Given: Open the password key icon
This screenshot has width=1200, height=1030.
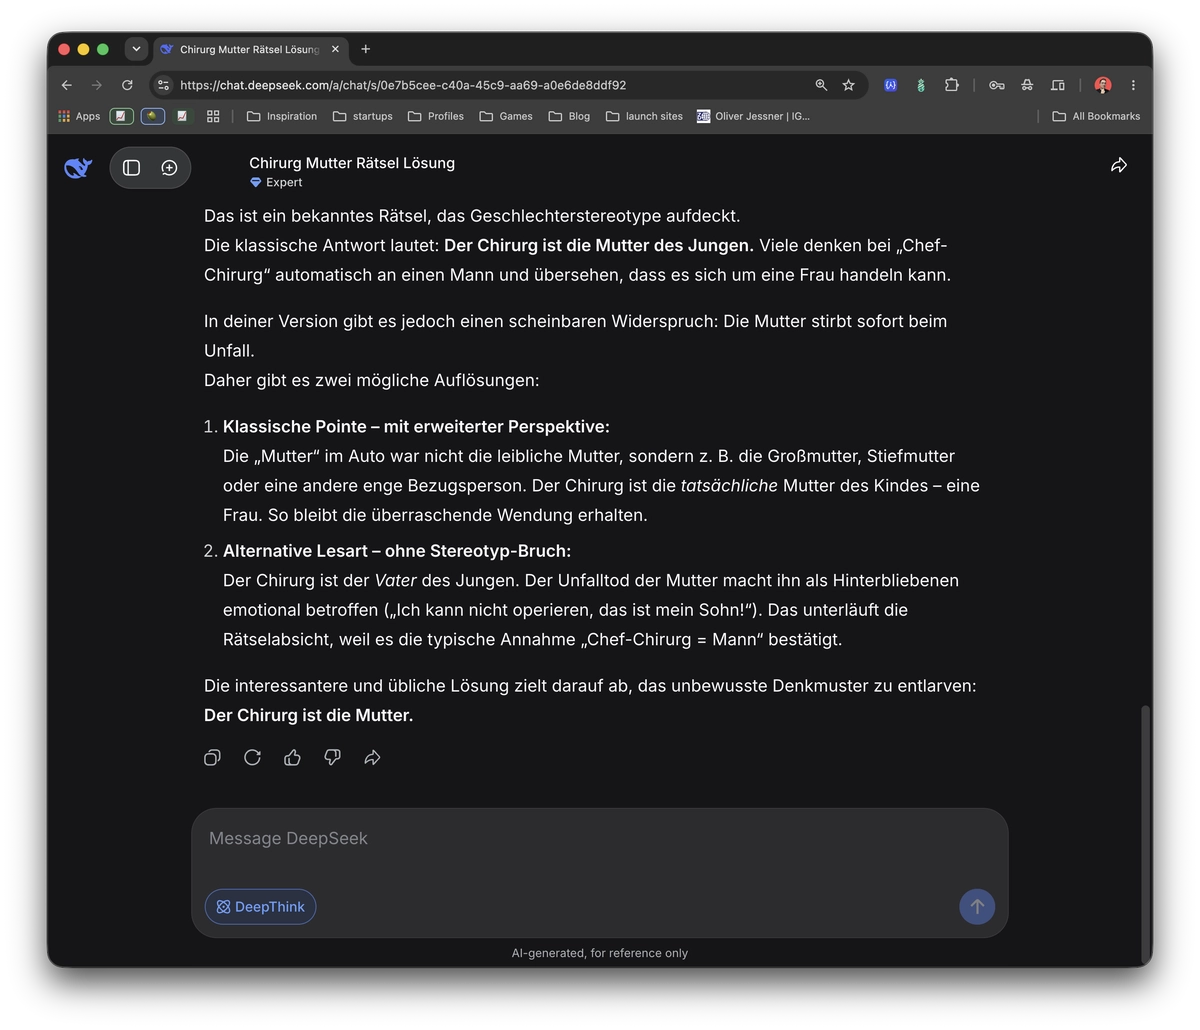Looking at the screenshot, I should coord(997,85).
